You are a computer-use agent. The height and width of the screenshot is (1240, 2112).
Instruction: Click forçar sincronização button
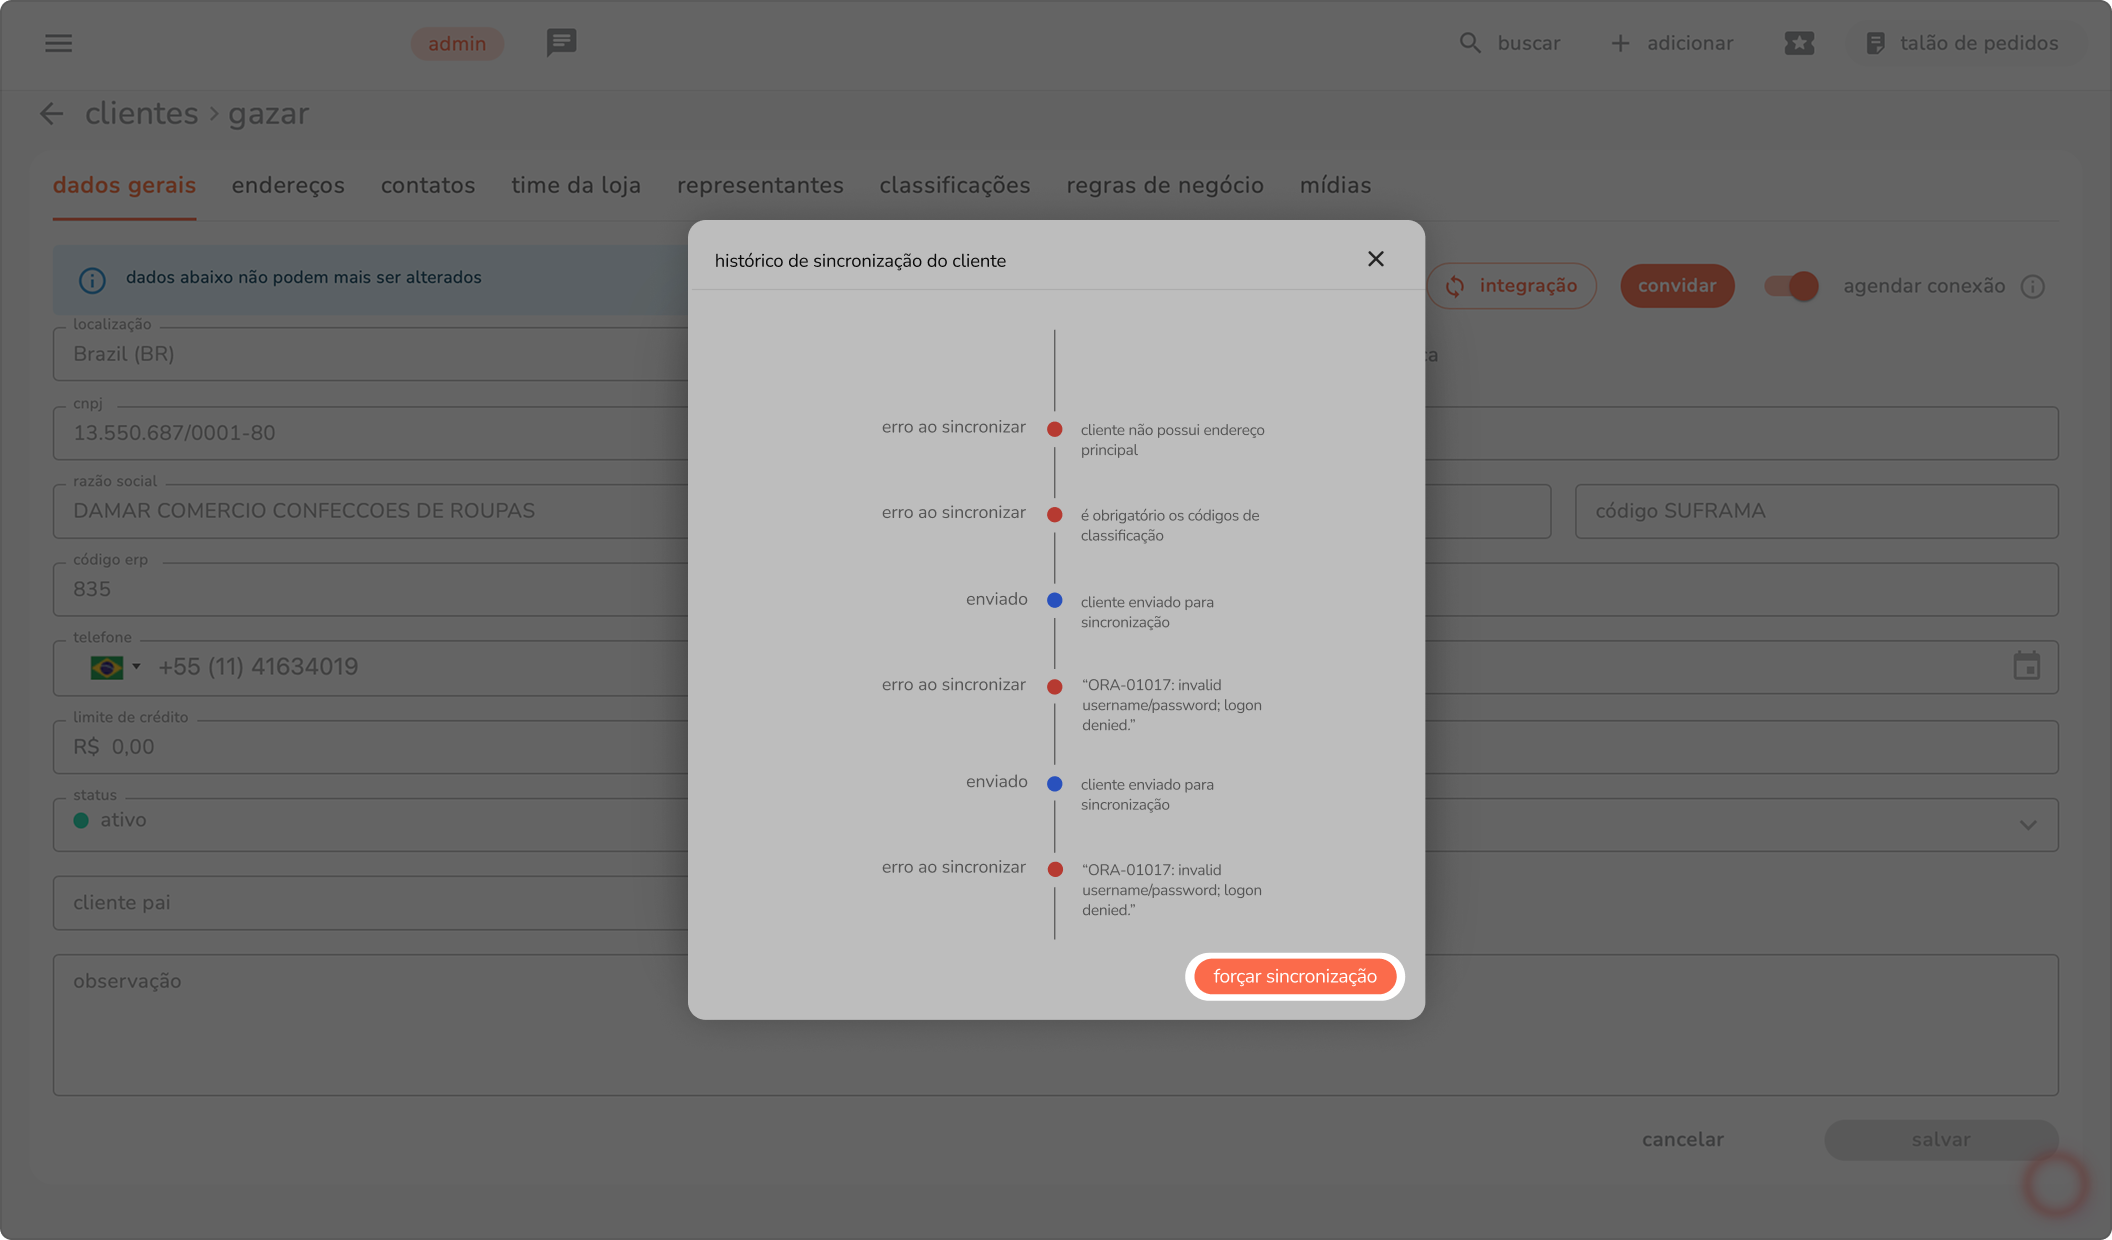(1294, 976)
